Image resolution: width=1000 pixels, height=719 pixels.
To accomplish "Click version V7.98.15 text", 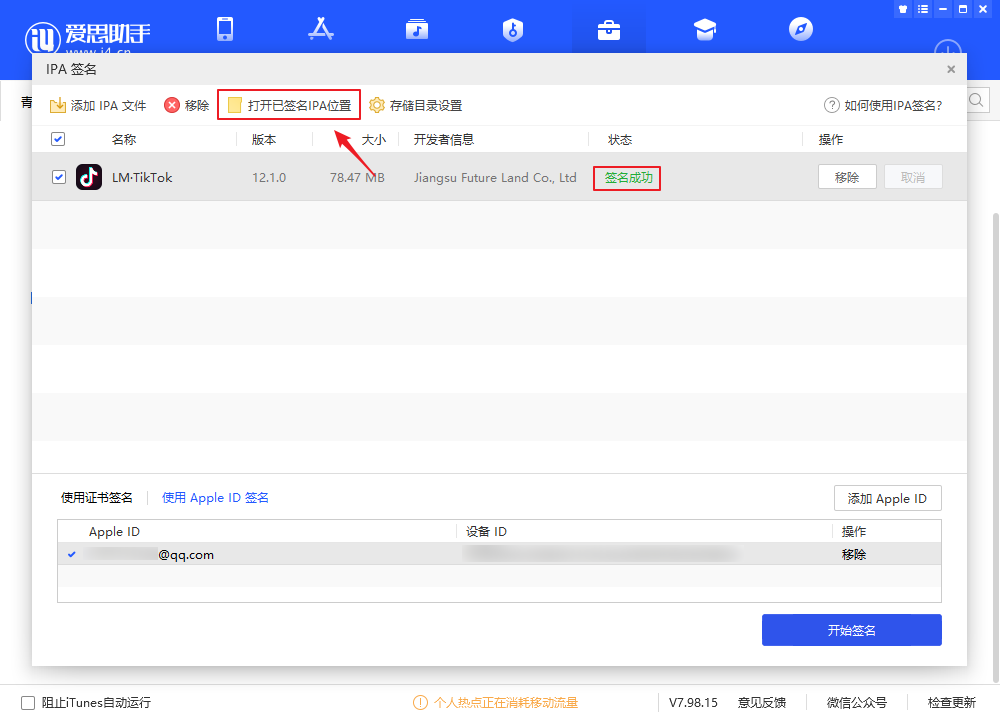I will click(693, 702).
